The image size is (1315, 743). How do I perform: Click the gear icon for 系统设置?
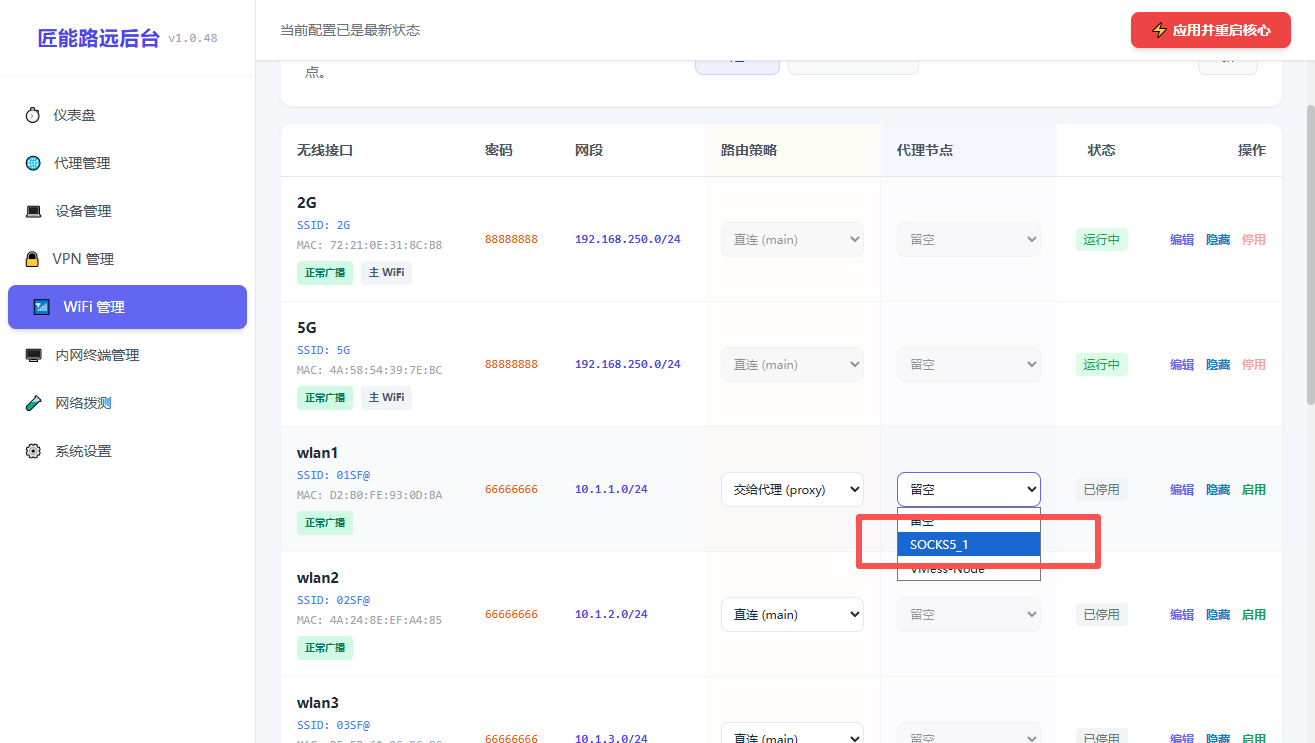34,451
